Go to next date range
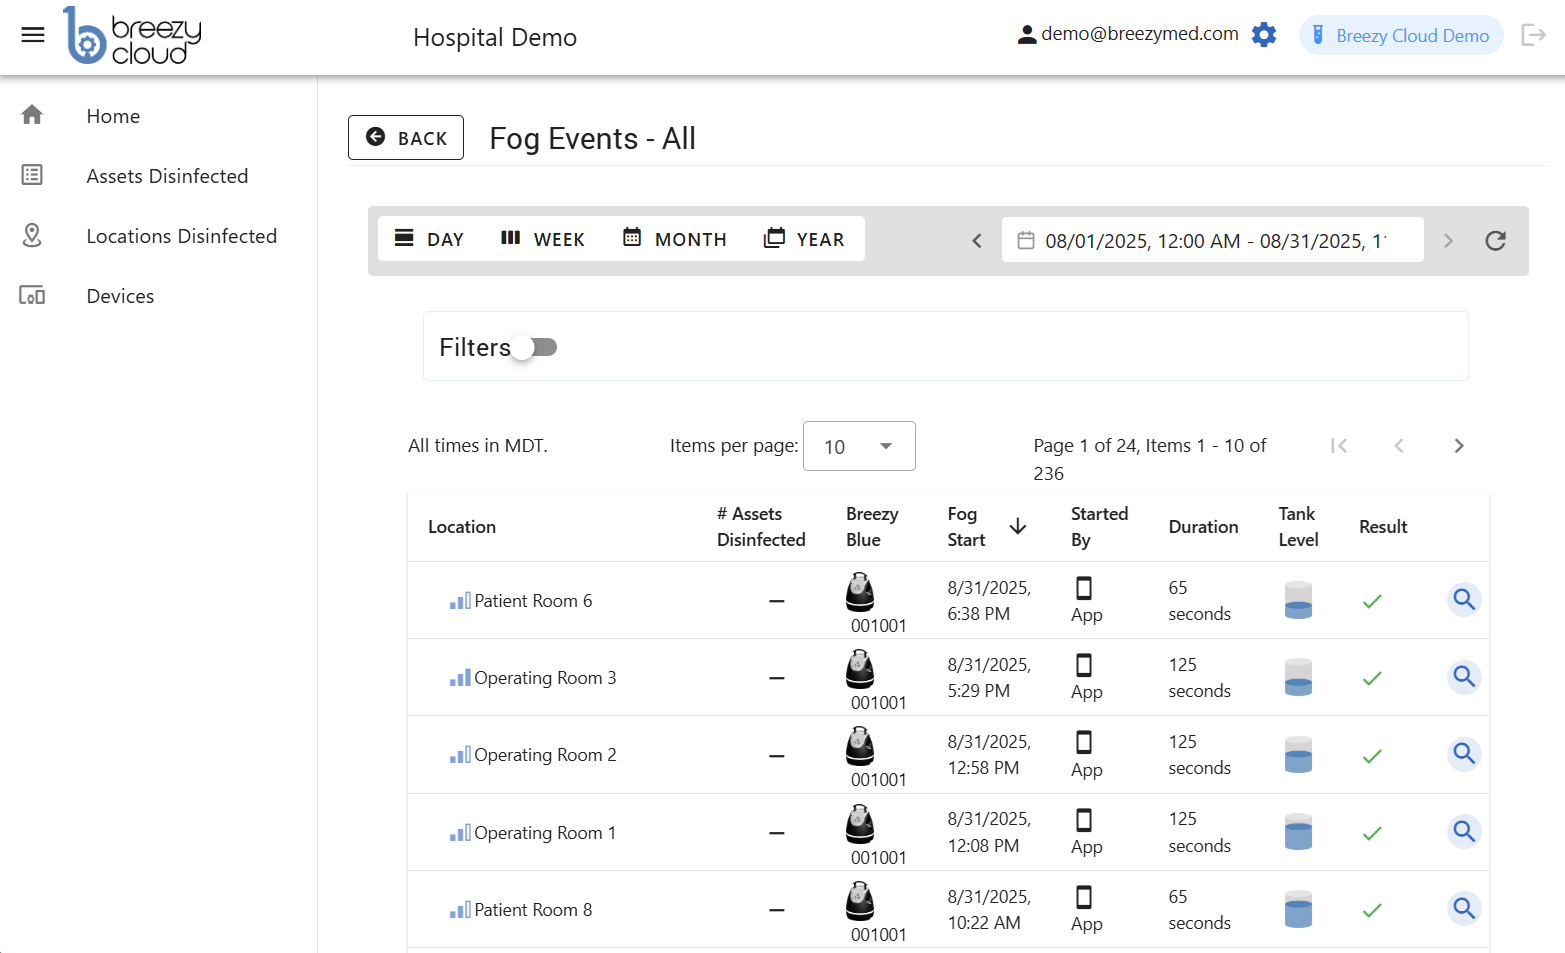1565x953 pixels. coord(1447,241)
